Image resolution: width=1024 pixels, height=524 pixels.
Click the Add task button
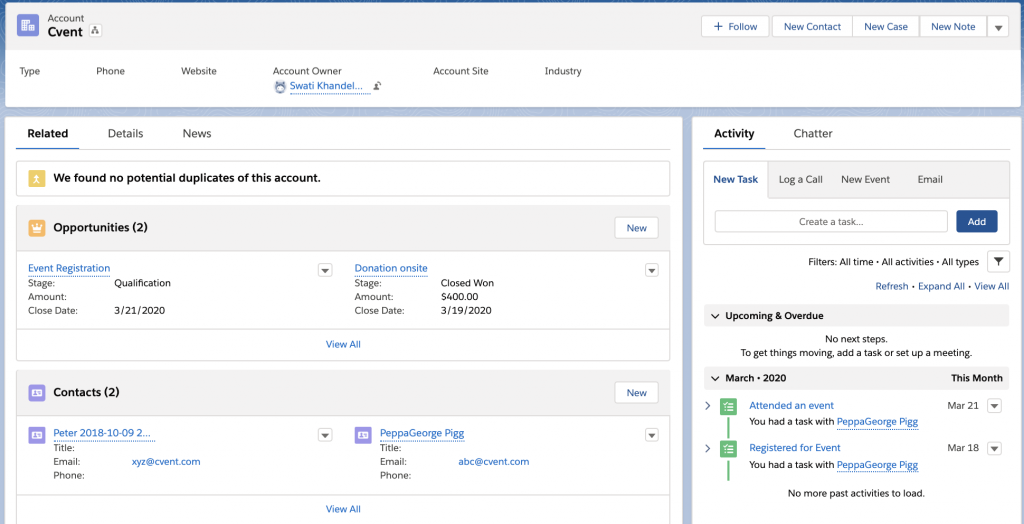pyautogui.click(x=976, y=222)
